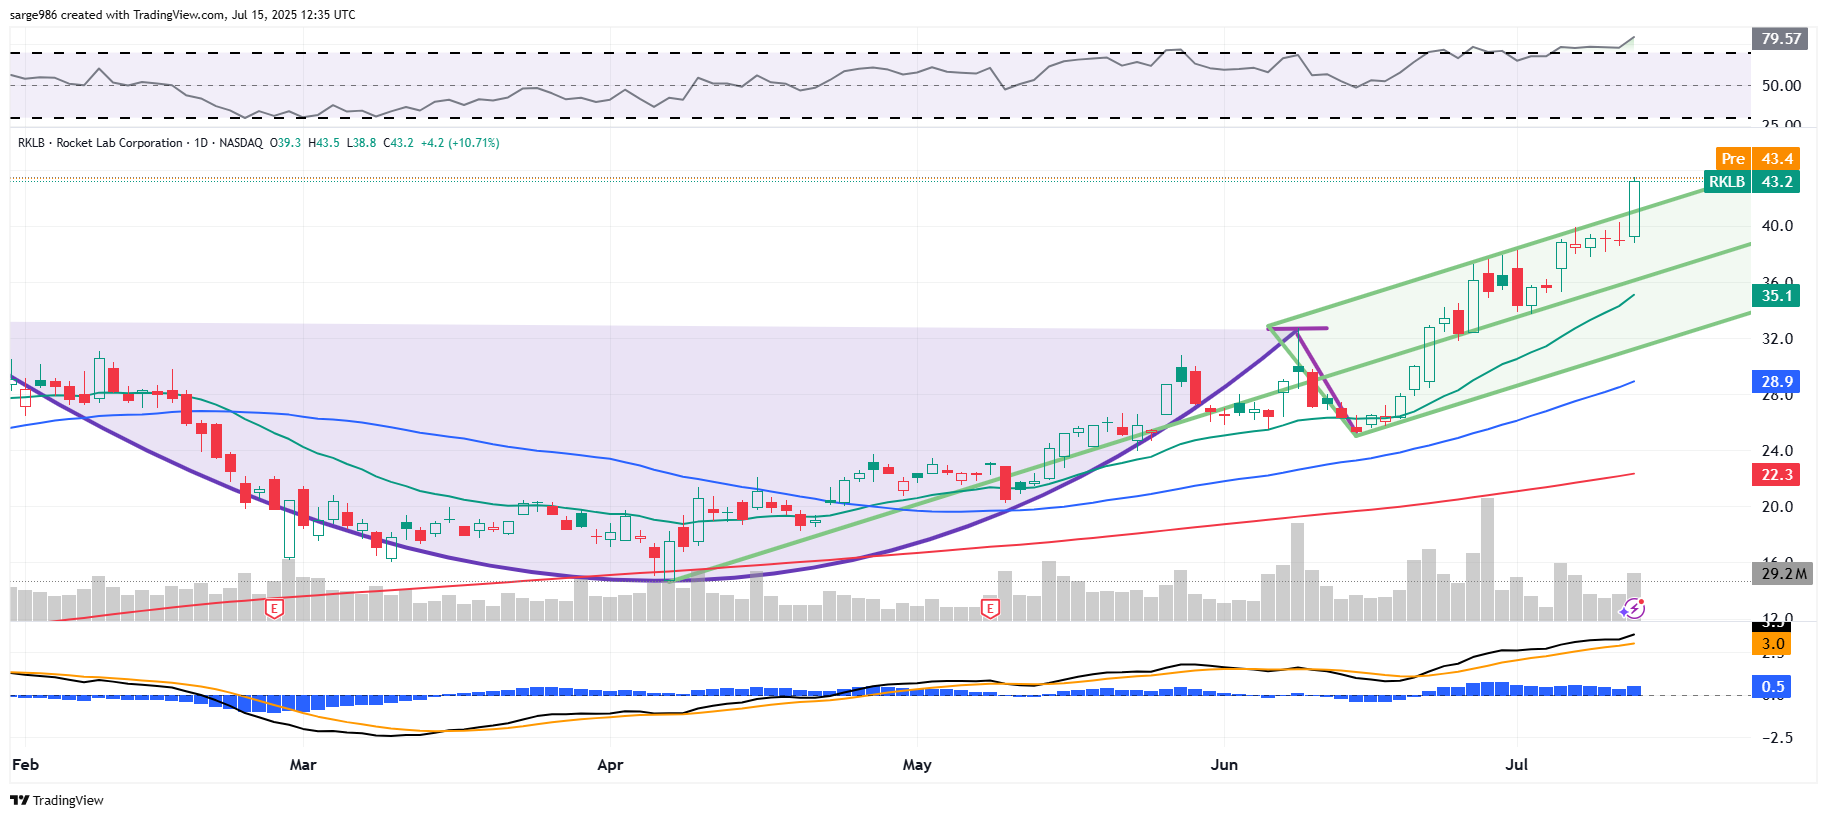
Task: Click the Jul label on time axis
Action: 1517,765
